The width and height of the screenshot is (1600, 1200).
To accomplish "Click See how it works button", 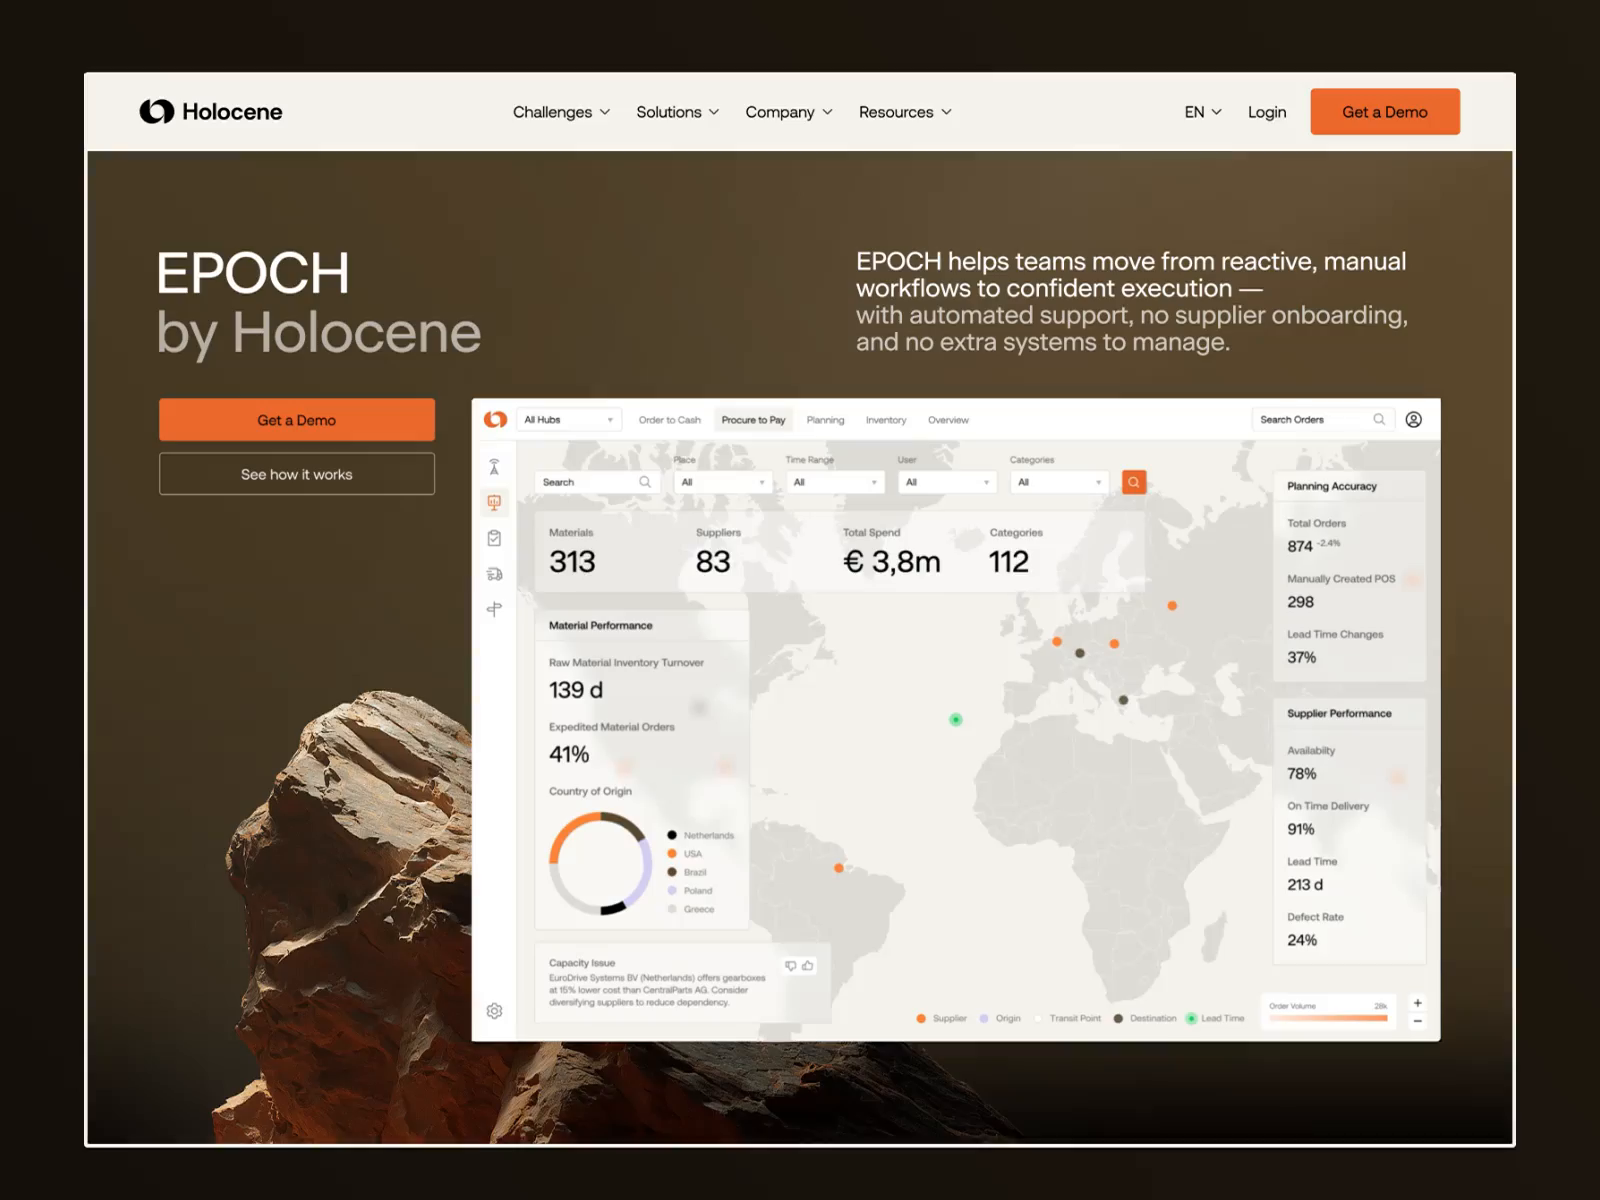I will pyautogui.click(x=297, y=474).
